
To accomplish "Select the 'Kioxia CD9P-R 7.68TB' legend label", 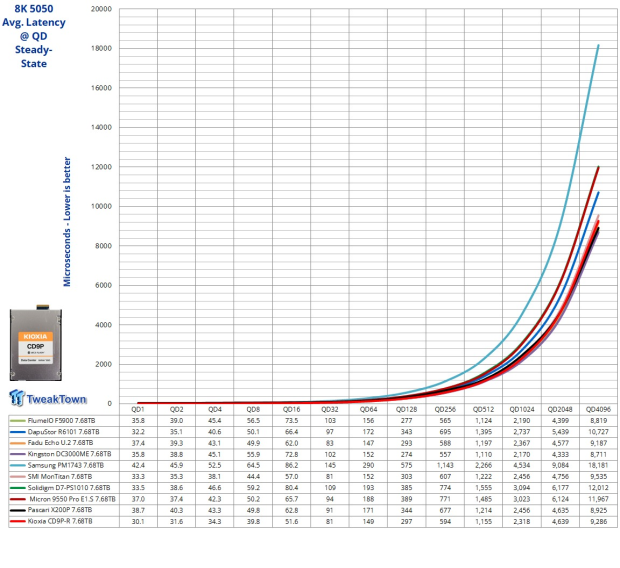I will [x=60, y=522].
